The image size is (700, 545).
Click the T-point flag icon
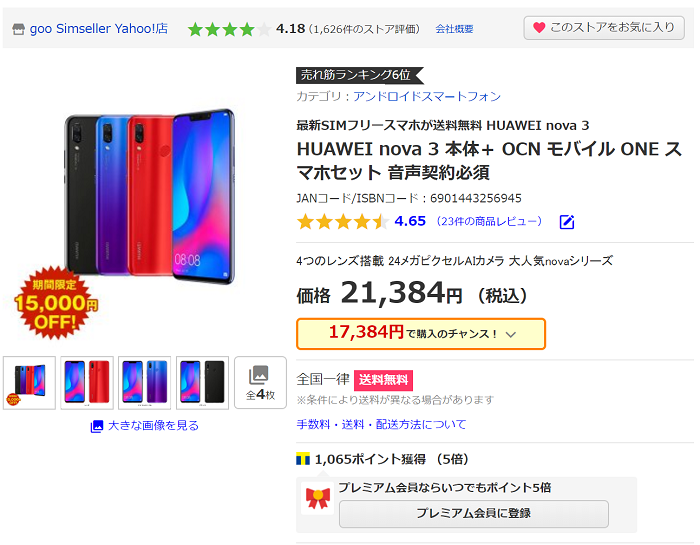tap(303, 459)
